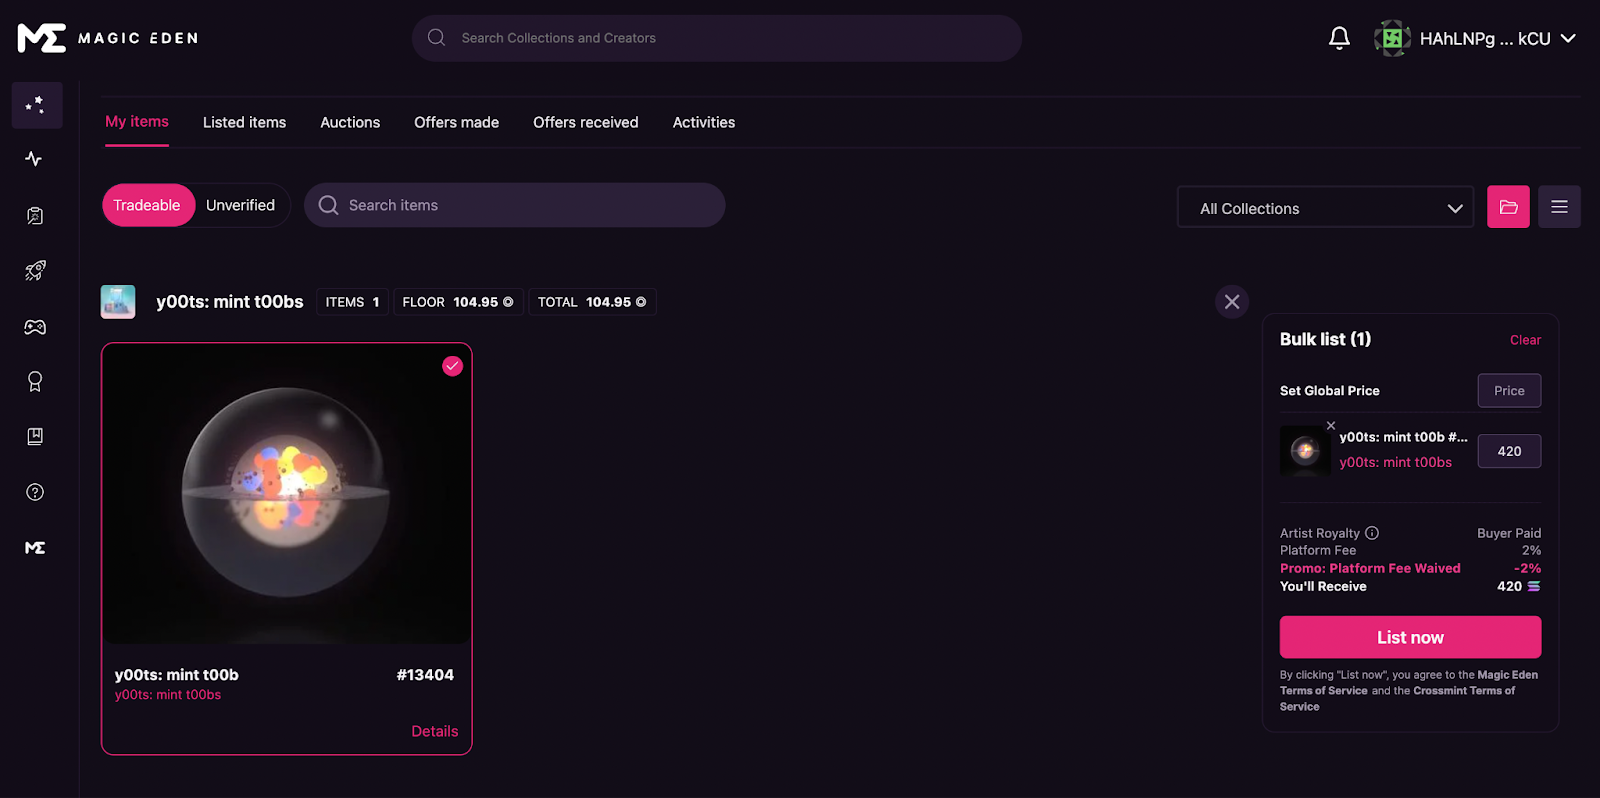This screenshot has height=798, width=1600.
Task: Open the Launchpad rocket sidebar icon
Action: tap(35, 270)
